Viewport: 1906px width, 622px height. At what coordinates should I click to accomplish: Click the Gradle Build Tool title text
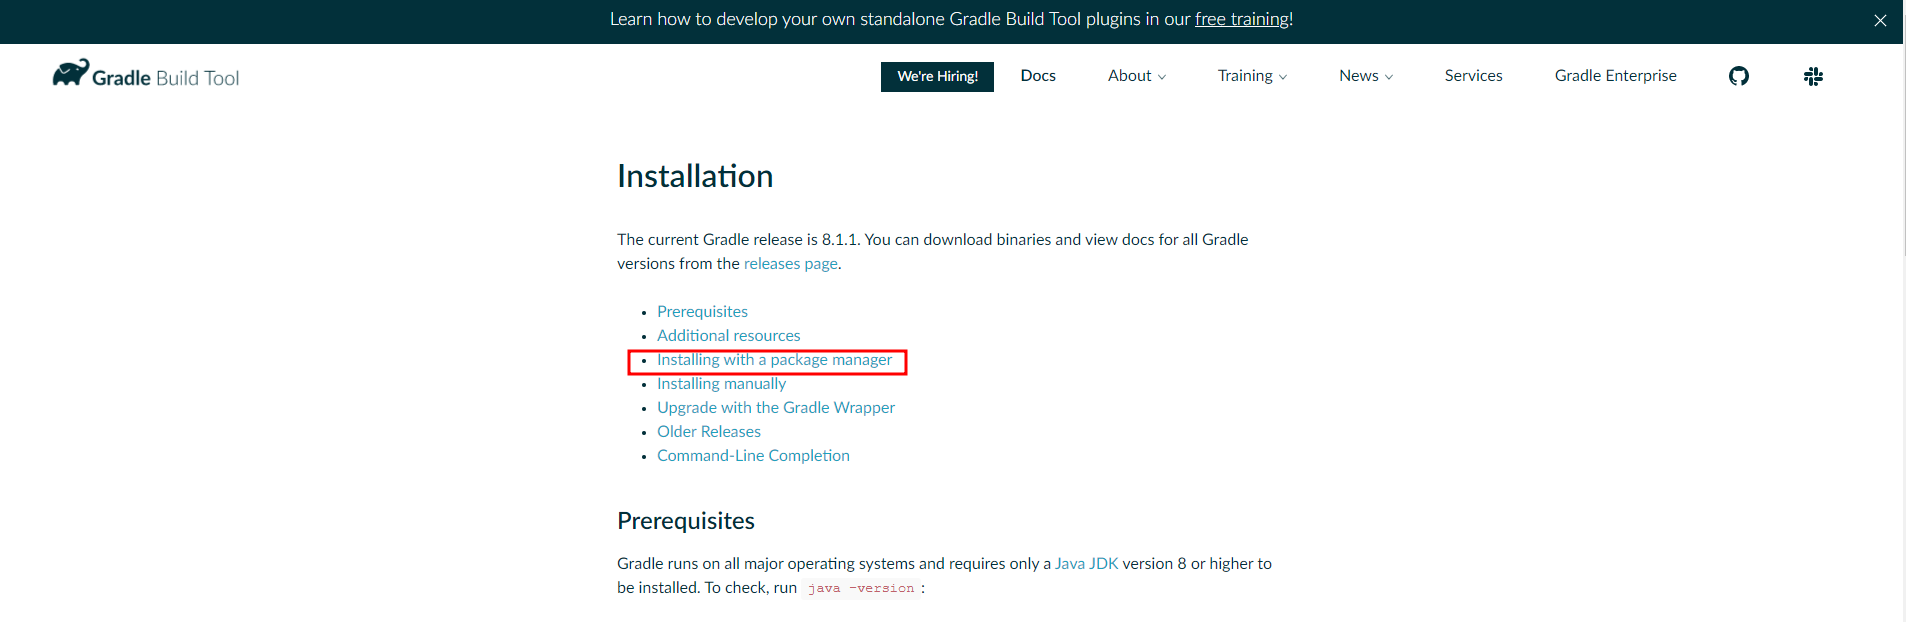[x=165, y=78]
